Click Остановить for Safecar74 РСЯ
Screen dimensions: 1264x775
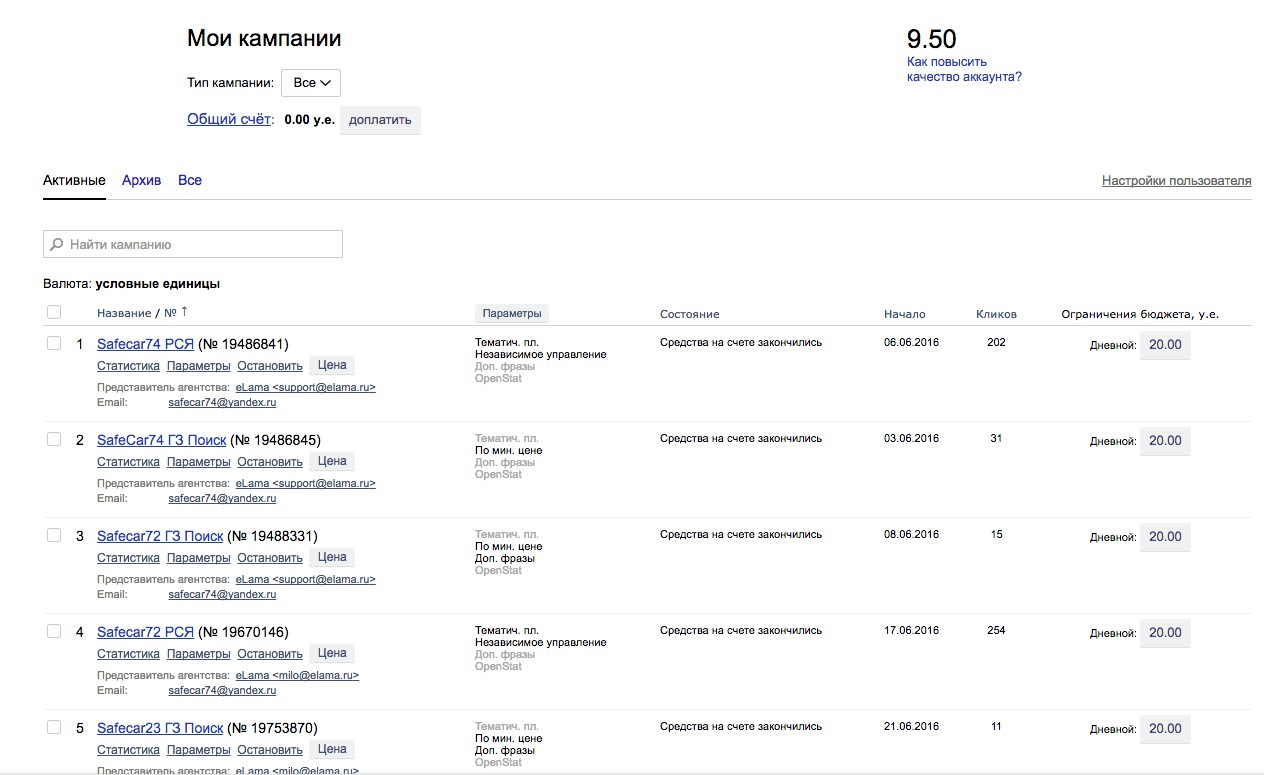click(x=270, y=366)
